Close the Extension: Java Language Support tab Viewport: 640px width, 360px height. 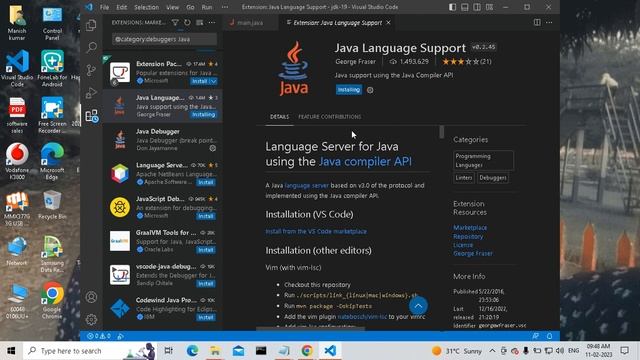click(x=389, y=22)
